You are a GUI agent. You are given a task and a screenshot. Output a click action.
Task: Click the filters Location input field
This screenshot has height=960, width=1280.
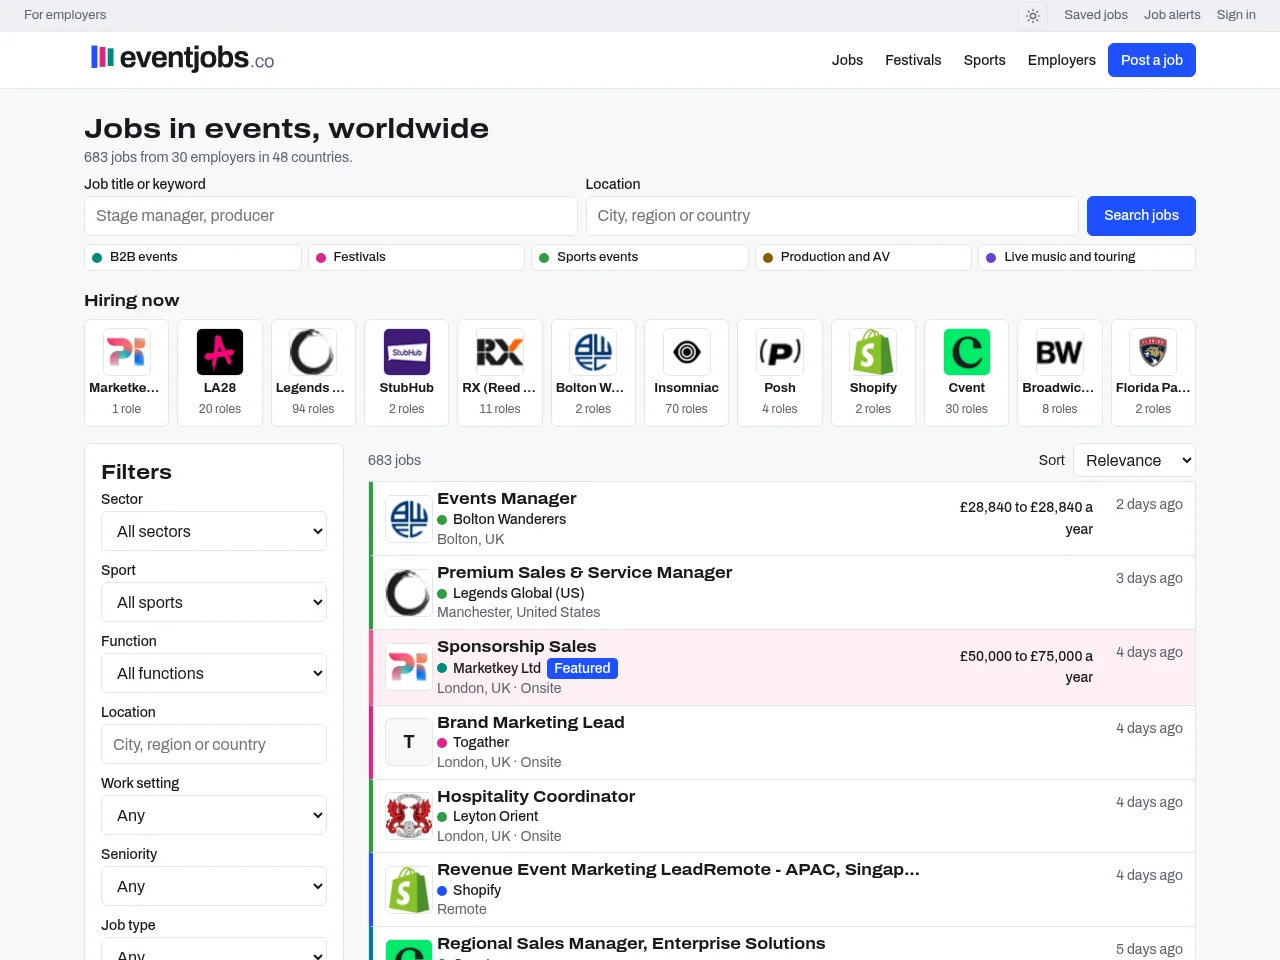pyautogui.click(x=214, y=744)
